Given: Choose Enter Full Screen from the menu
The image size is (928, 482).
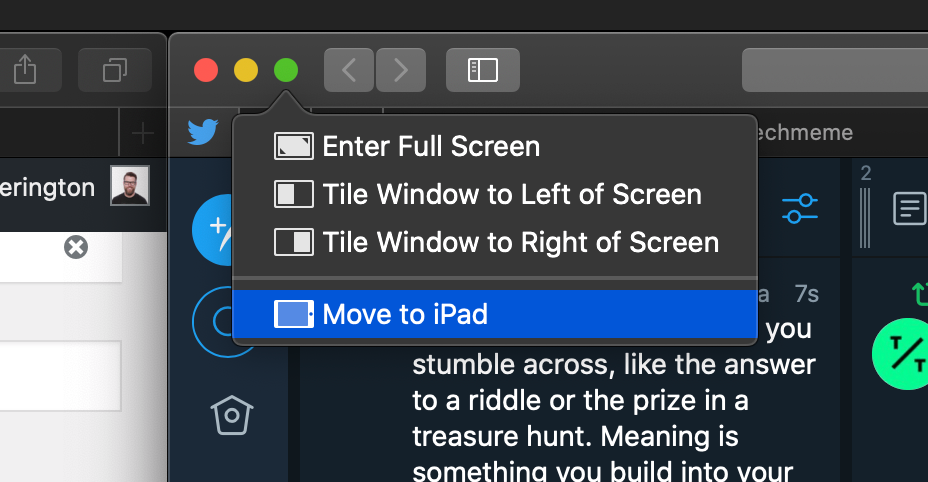Looking at the screenshot, I should [430, 147].
